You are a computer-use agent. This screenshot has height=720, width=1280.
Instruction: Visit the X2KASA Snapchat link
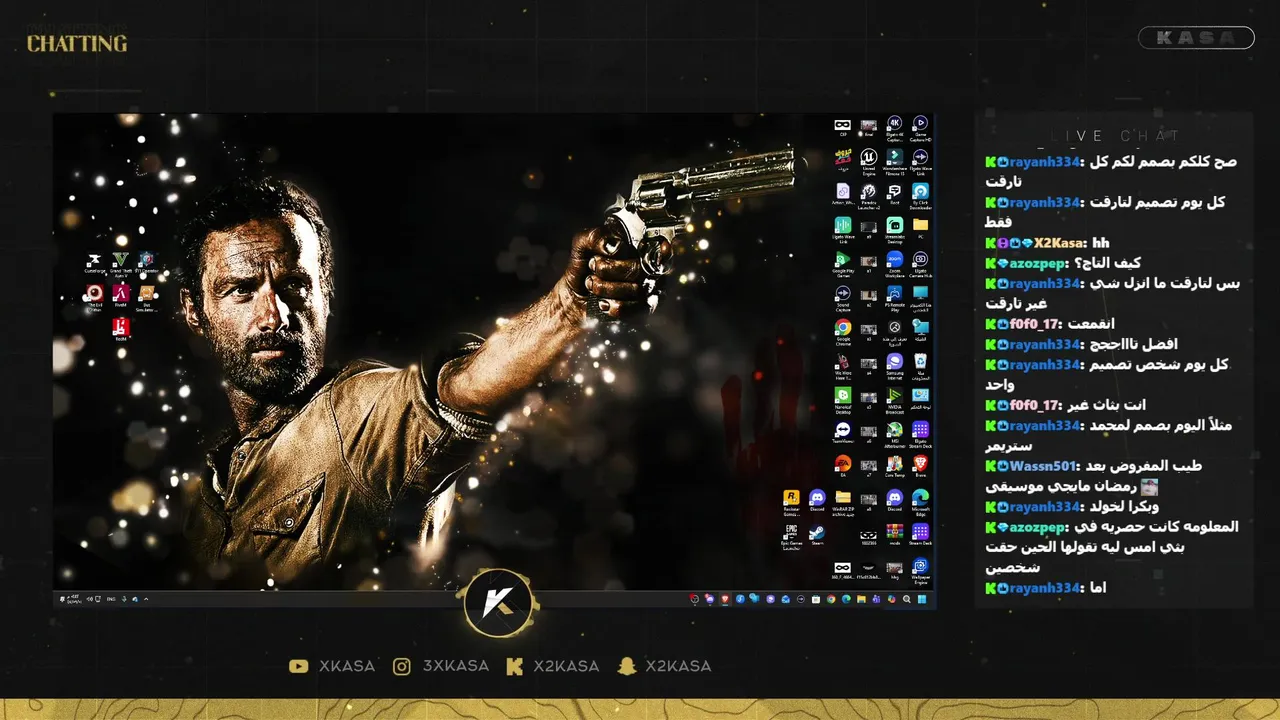point(664,666)
